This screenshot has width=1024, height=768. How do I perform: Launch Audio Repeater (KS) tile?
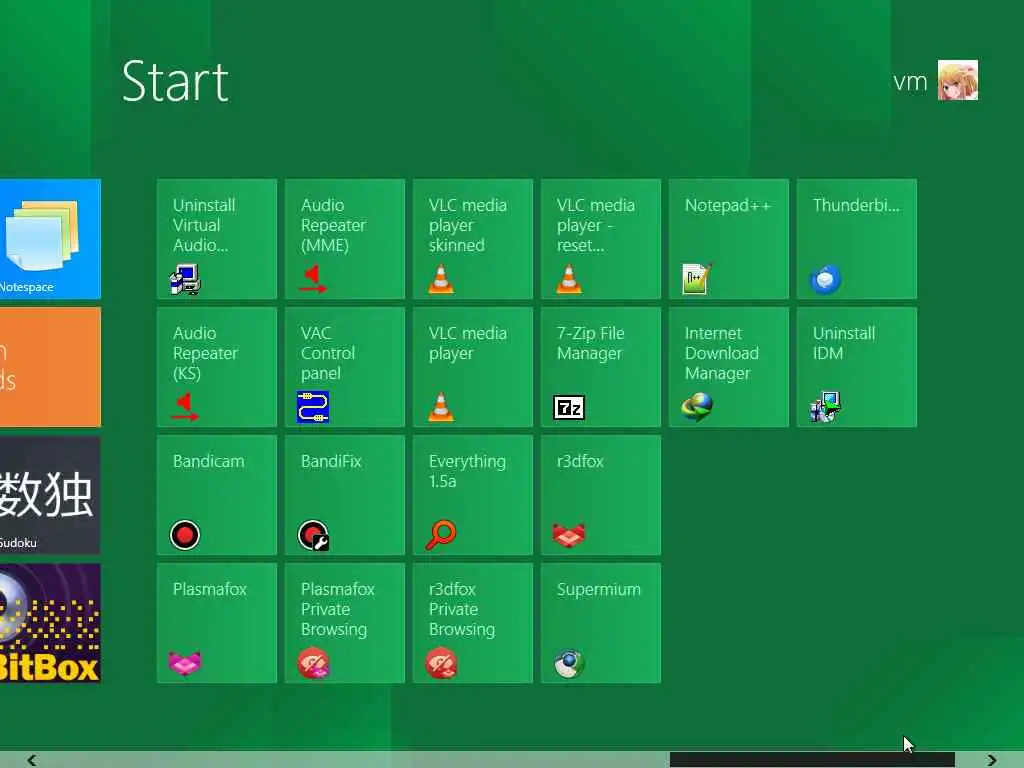coord(217,367)
